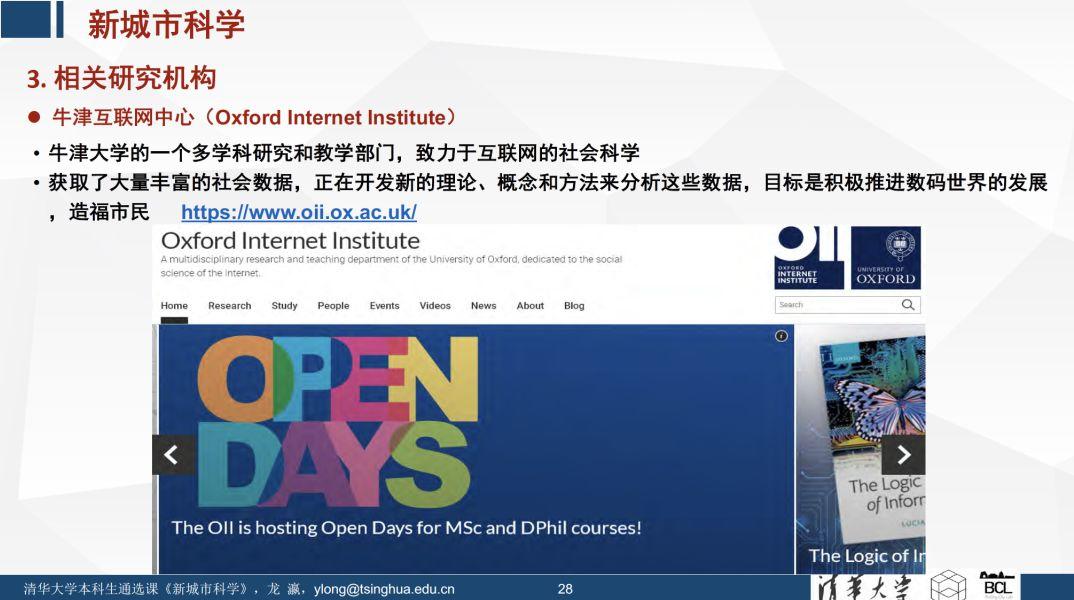Go to the News page
This screenshot has height=600, width=1074.
pyautogui.click(x=484, y=305)
